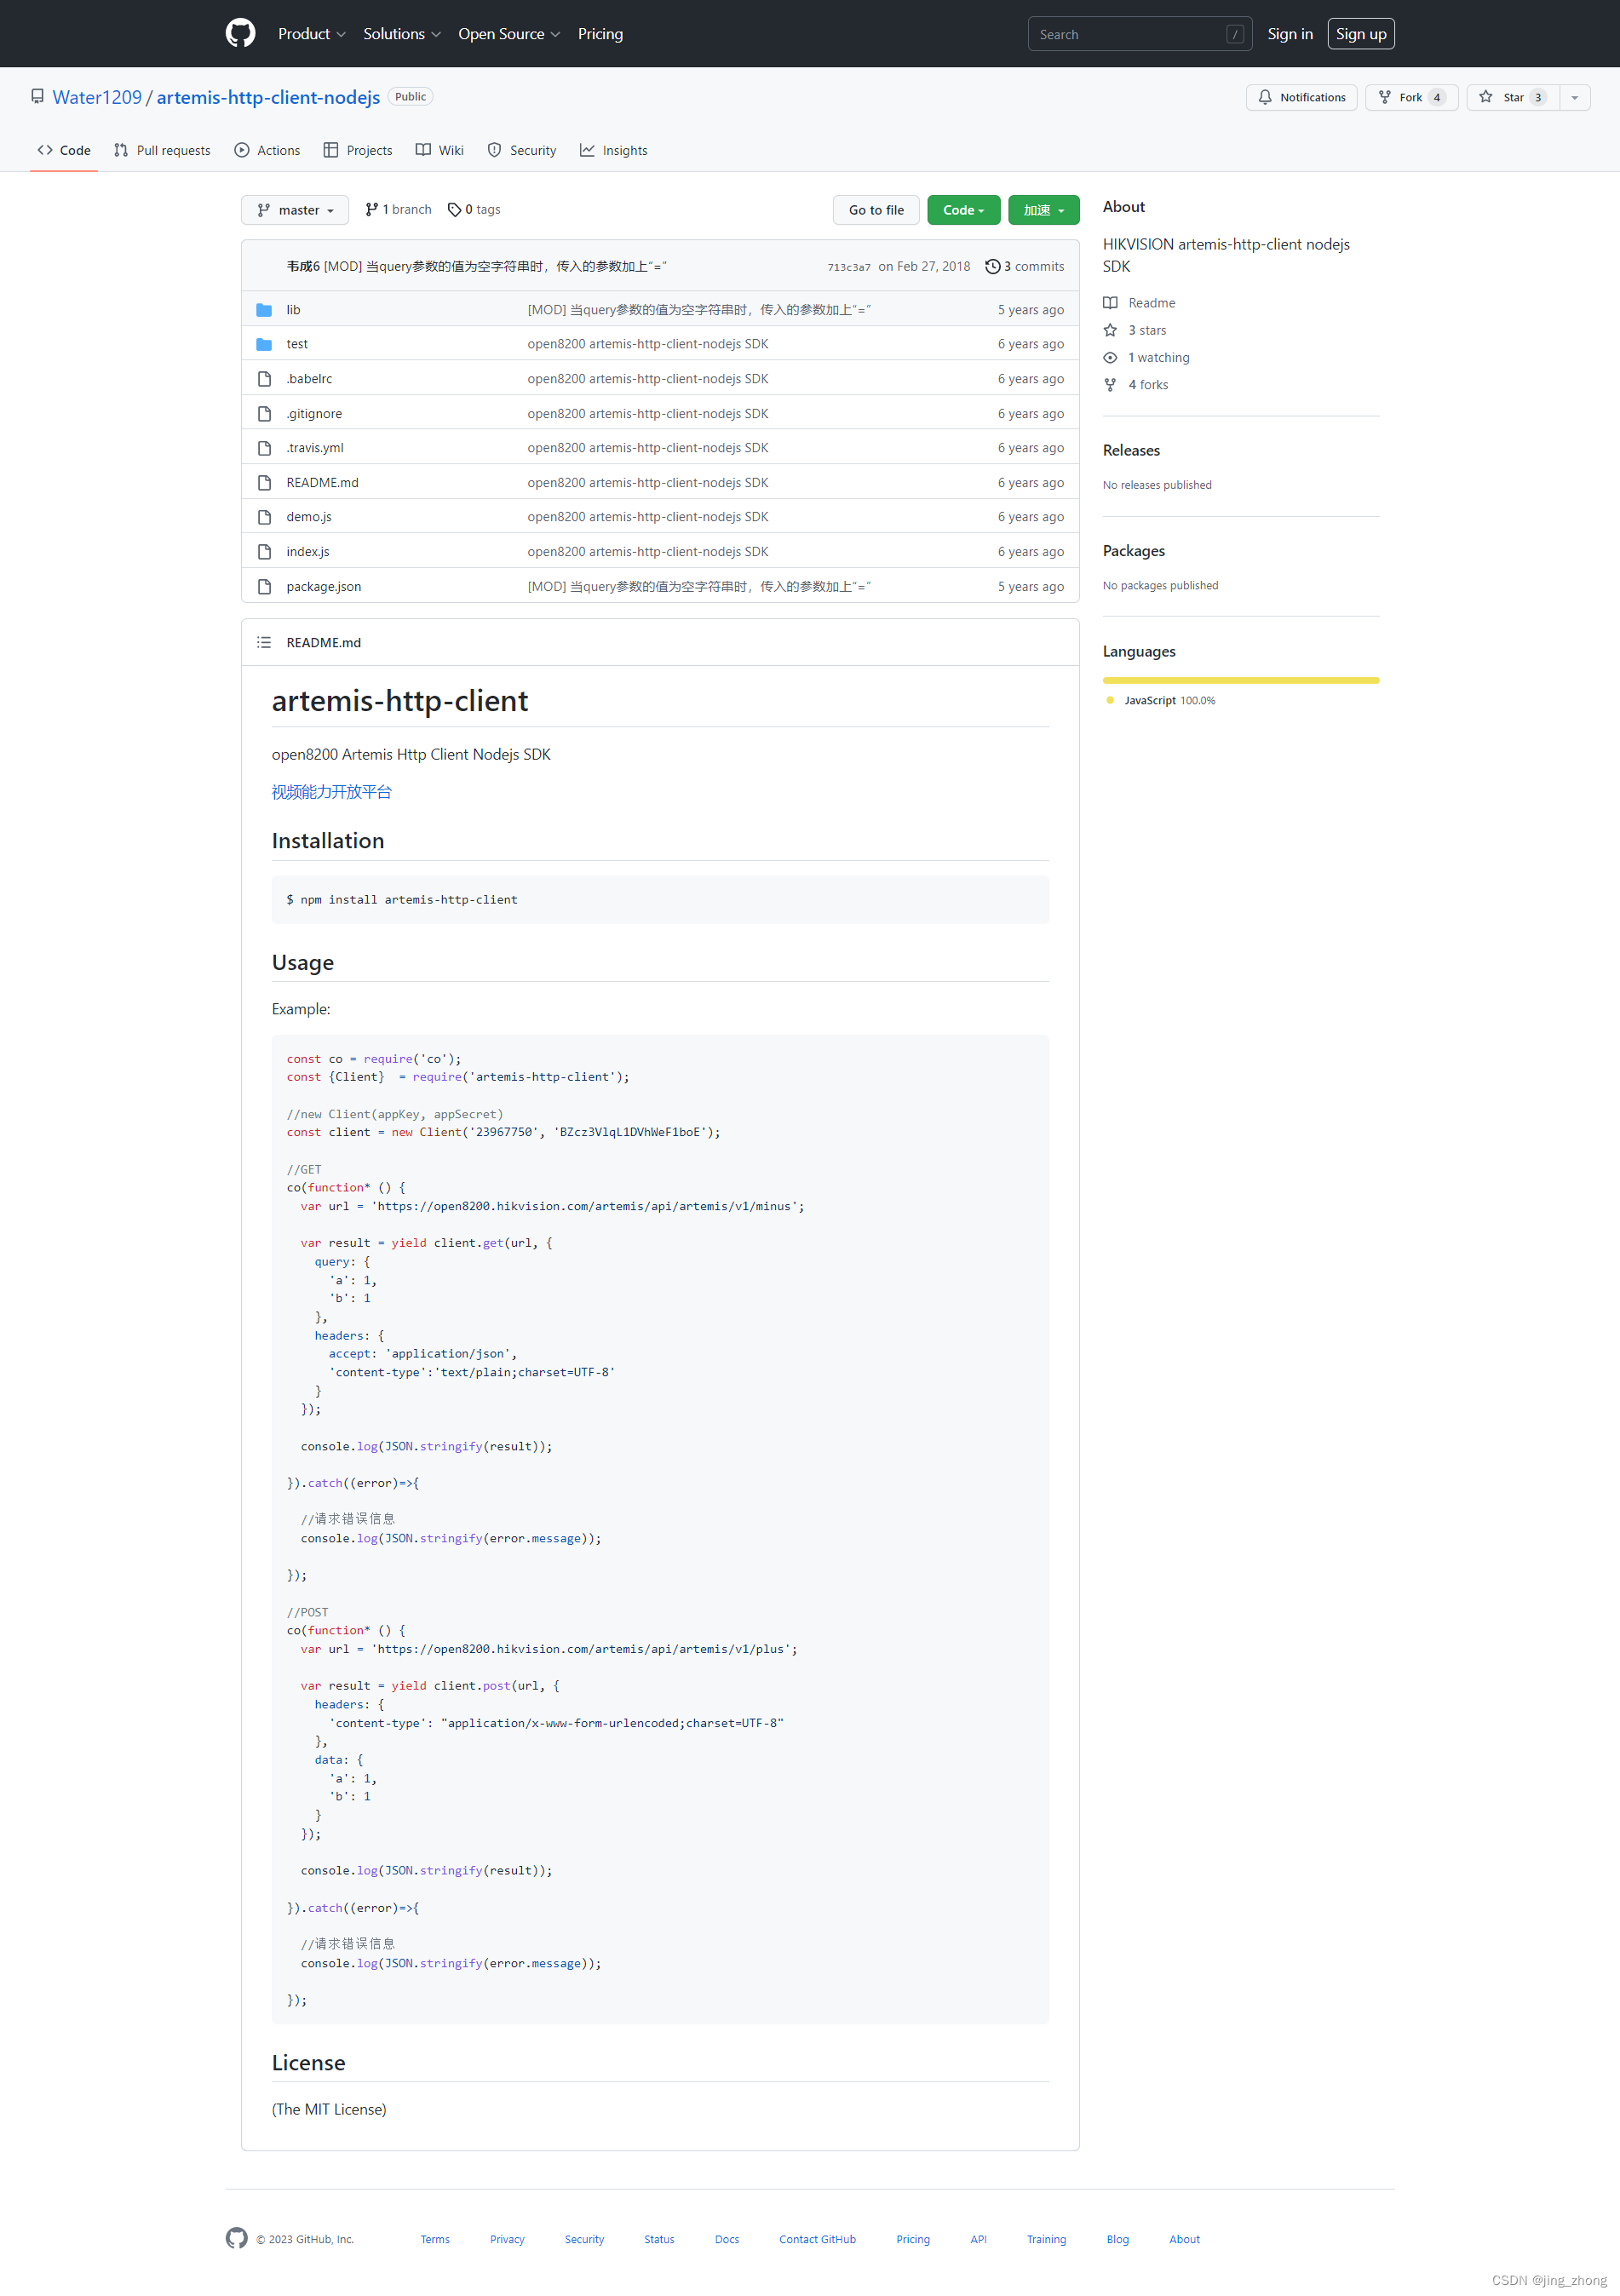Expand the Product menu
Viewport: 1620px width, 2296px height.
pyautogui.click(x=311, y=34)
